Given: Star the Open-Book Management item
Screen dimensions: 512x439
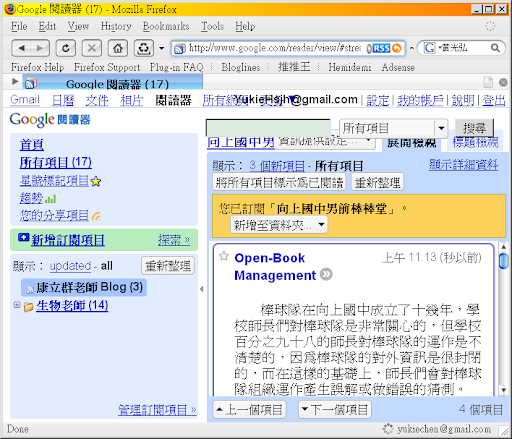Looking at the screenshot, I should pyautogui.click(x=224, y=256).
